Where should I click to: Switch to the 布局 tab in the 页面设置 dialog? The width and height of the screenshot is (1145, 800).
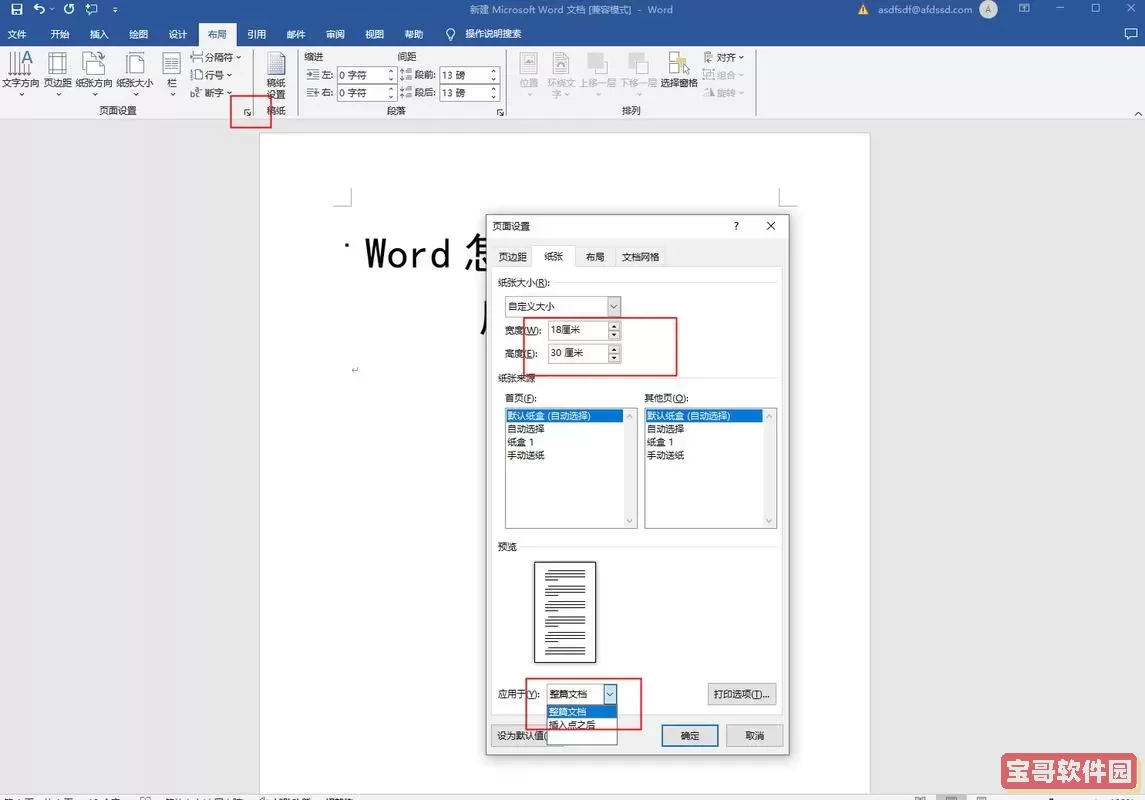(595, 257)
